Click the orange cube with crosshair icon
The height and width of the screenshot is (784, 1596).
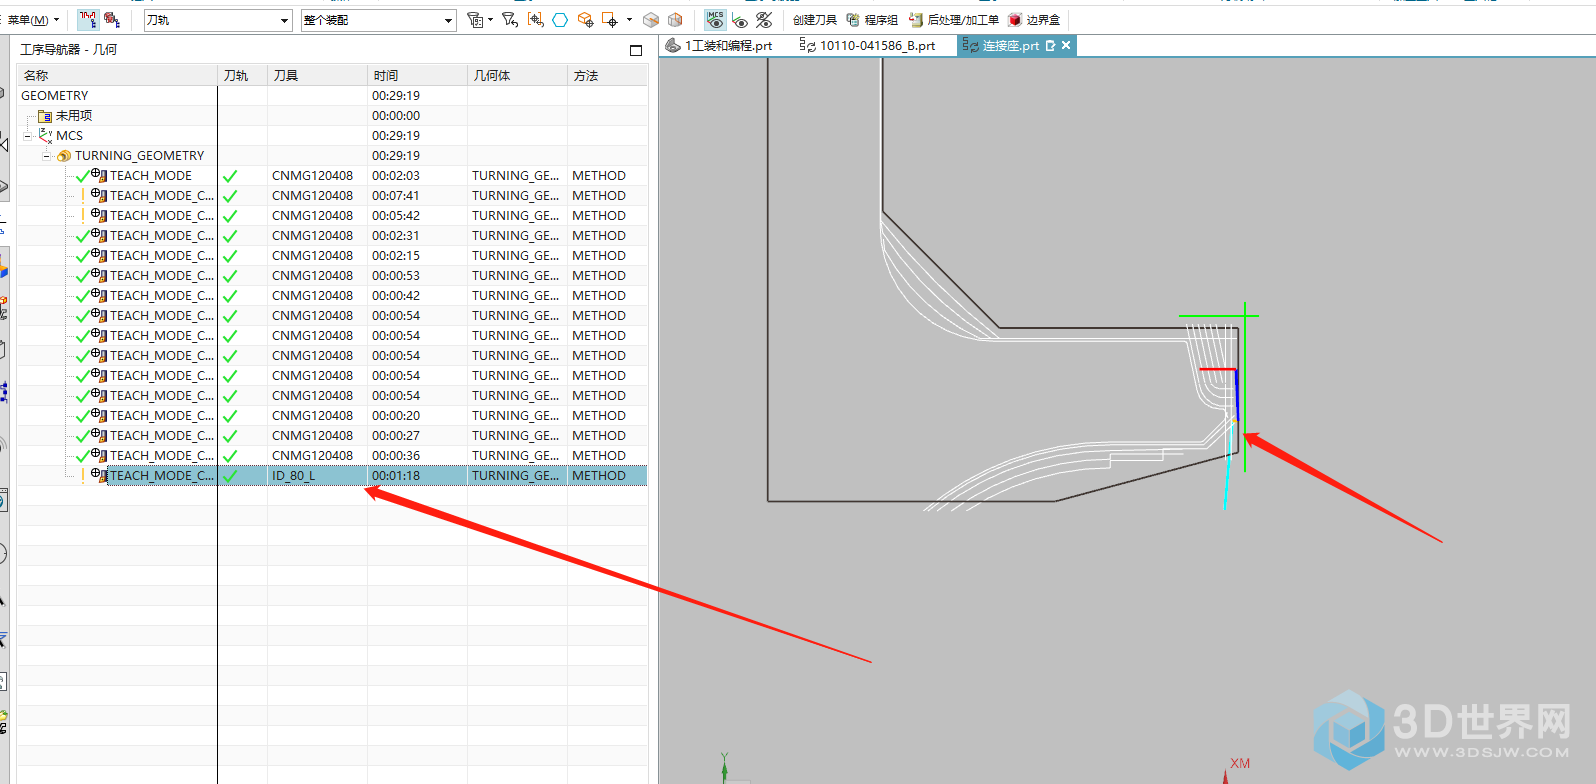586,20
